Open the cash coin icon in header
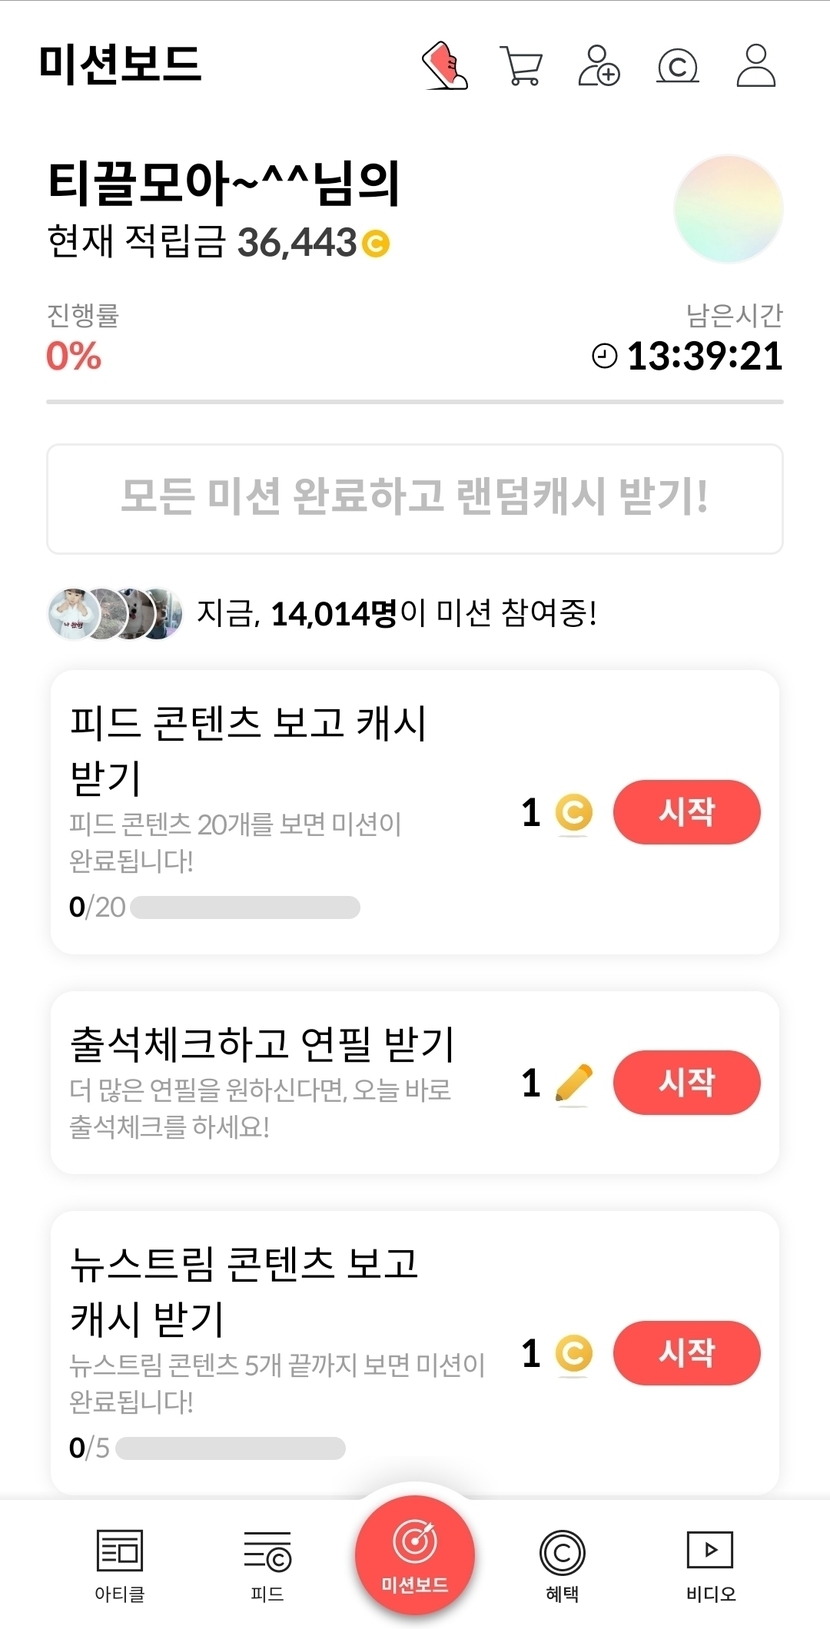This screenshot has width=830, height=1629. pos(677,66)
